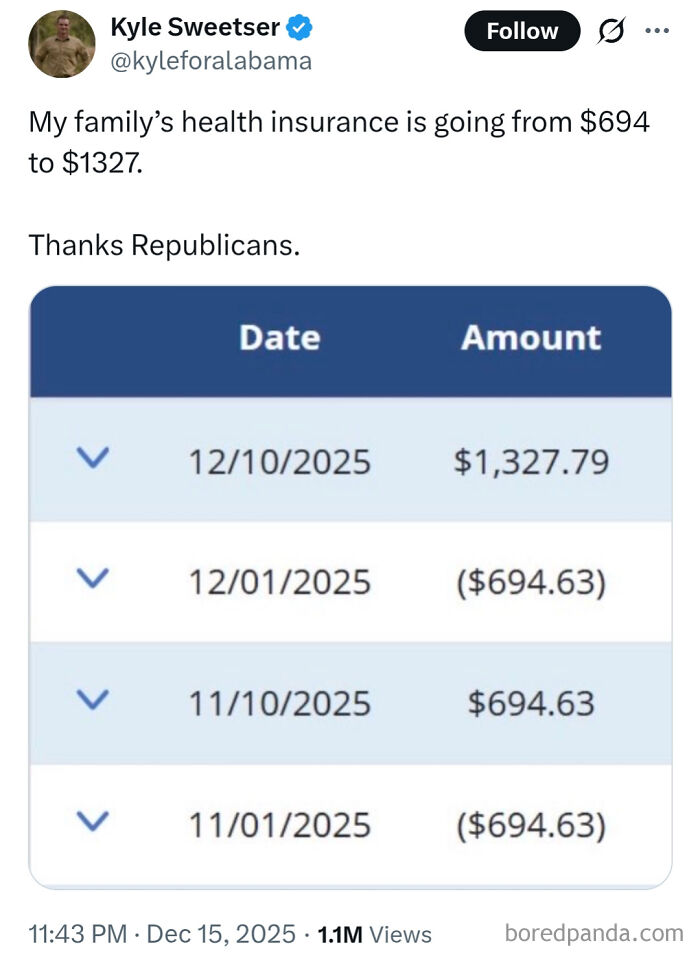
Task: Open the Grok actions icon
Action: tap(611, 31)
